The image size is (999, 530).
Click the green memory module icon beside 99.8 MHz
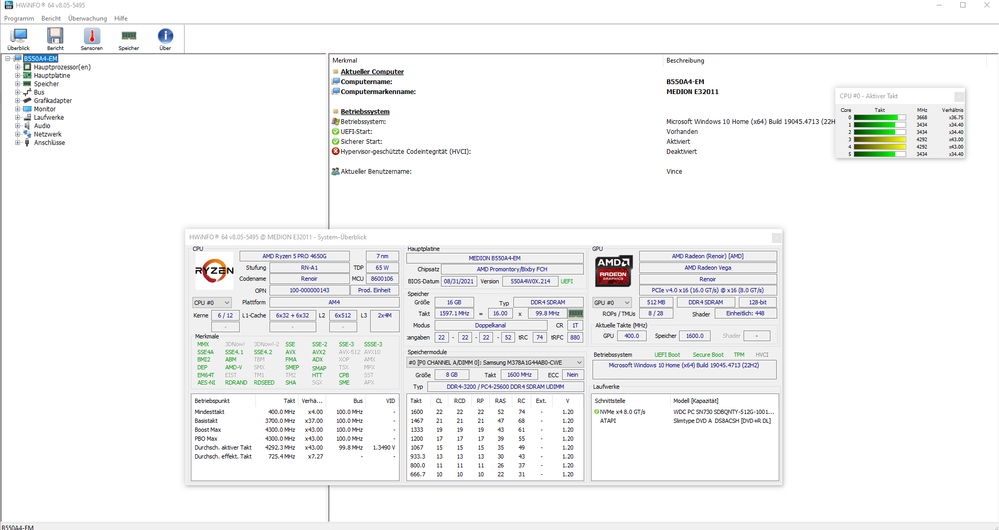click(575, 313)
